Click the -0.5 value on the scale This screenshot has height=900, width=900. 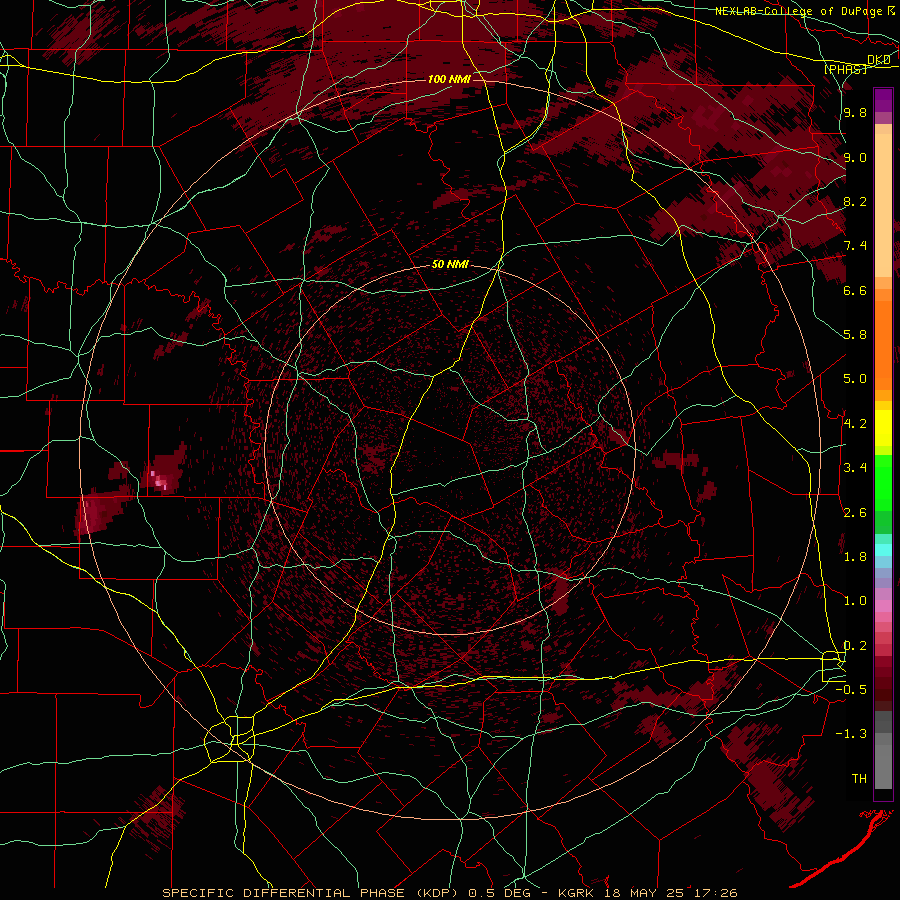point(851,690)
